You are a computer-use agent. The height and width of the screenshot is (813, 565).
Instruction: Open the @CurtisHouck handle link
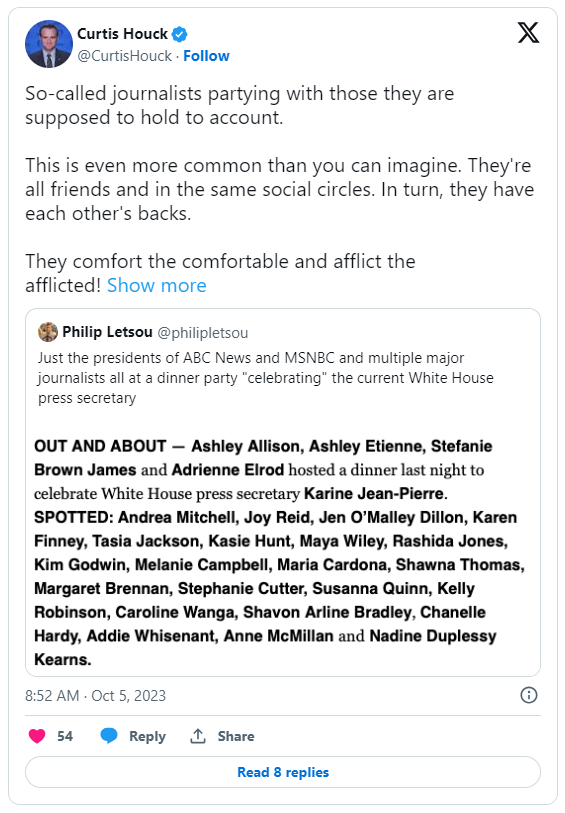[124, 56]
